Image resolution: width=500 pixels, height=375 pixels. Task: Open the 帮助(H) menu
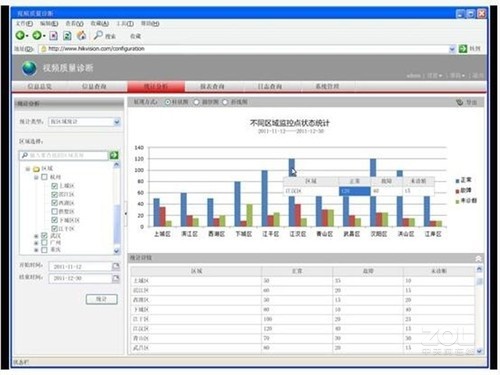[150, 24]
